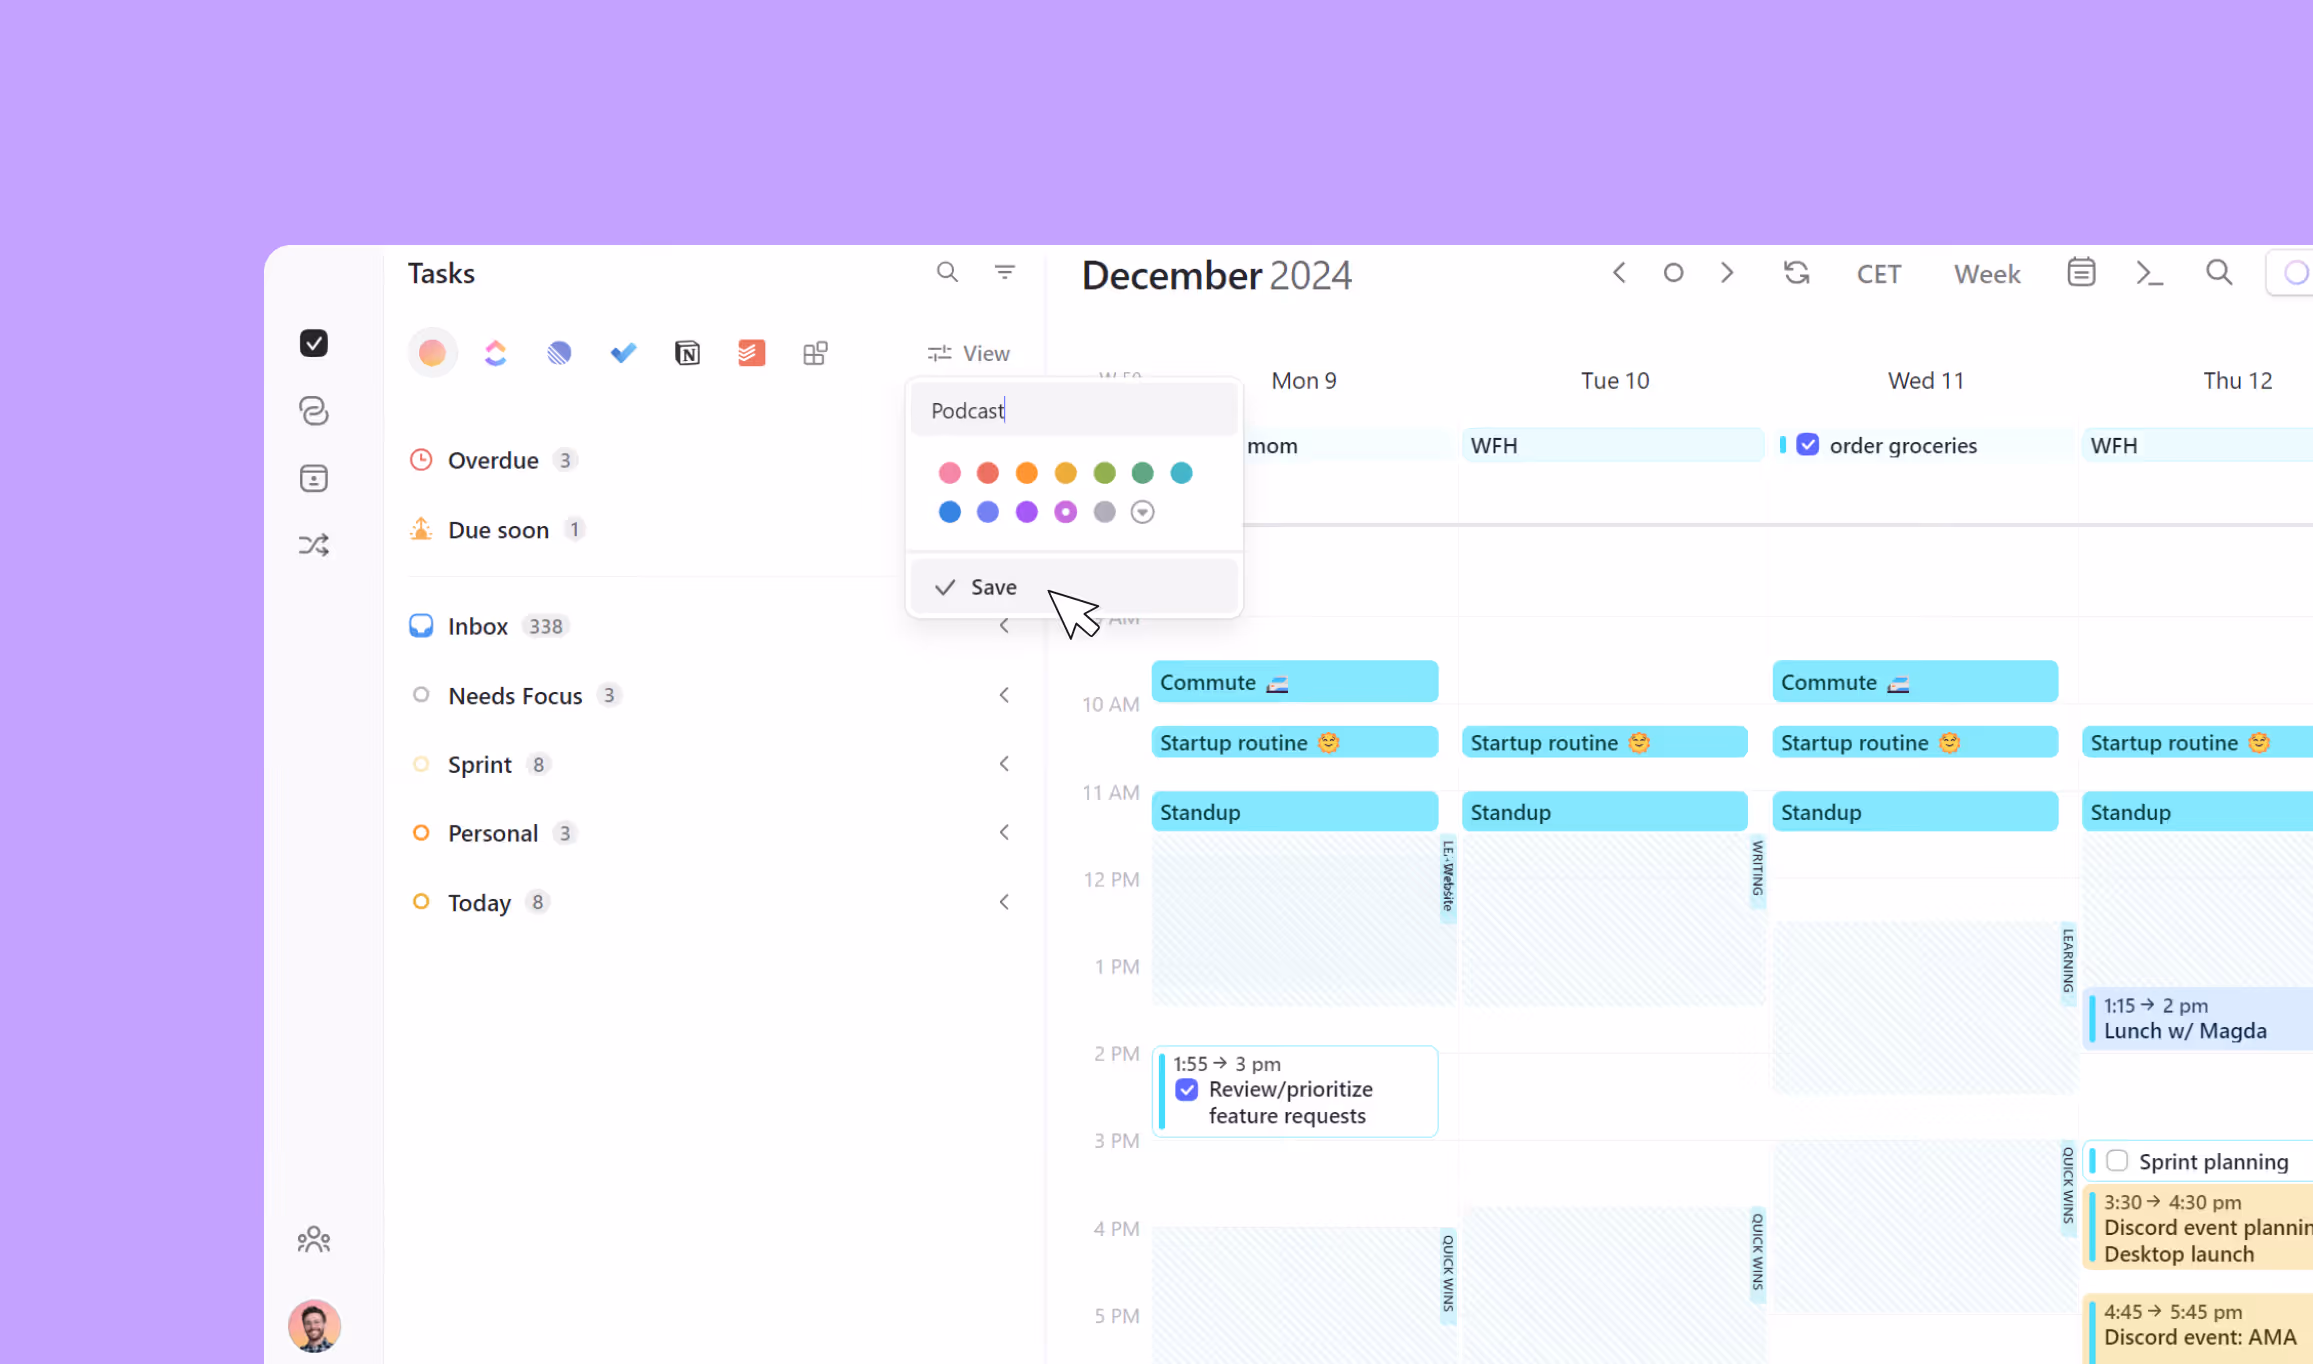Click the Linear integration icon

coord(559,353)
